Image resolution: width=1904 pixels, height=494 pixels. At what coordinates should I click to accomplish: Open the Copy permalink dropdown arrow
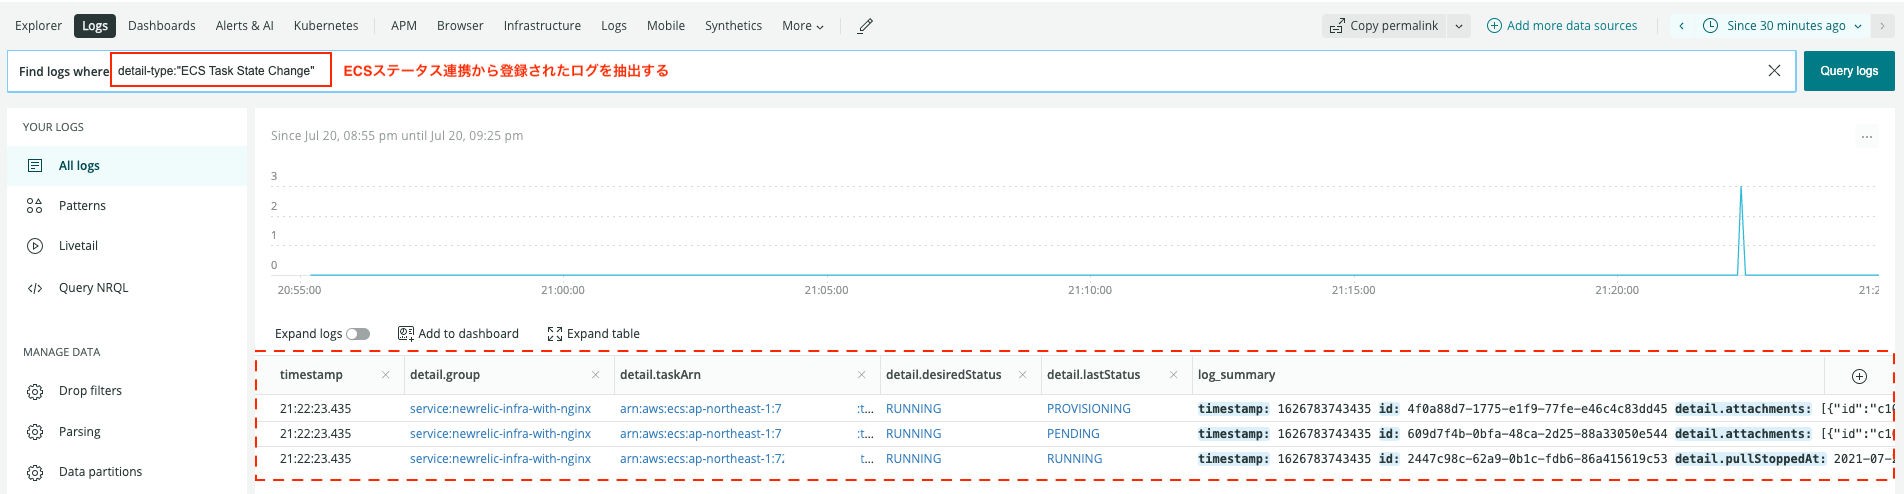(1459, 26)
